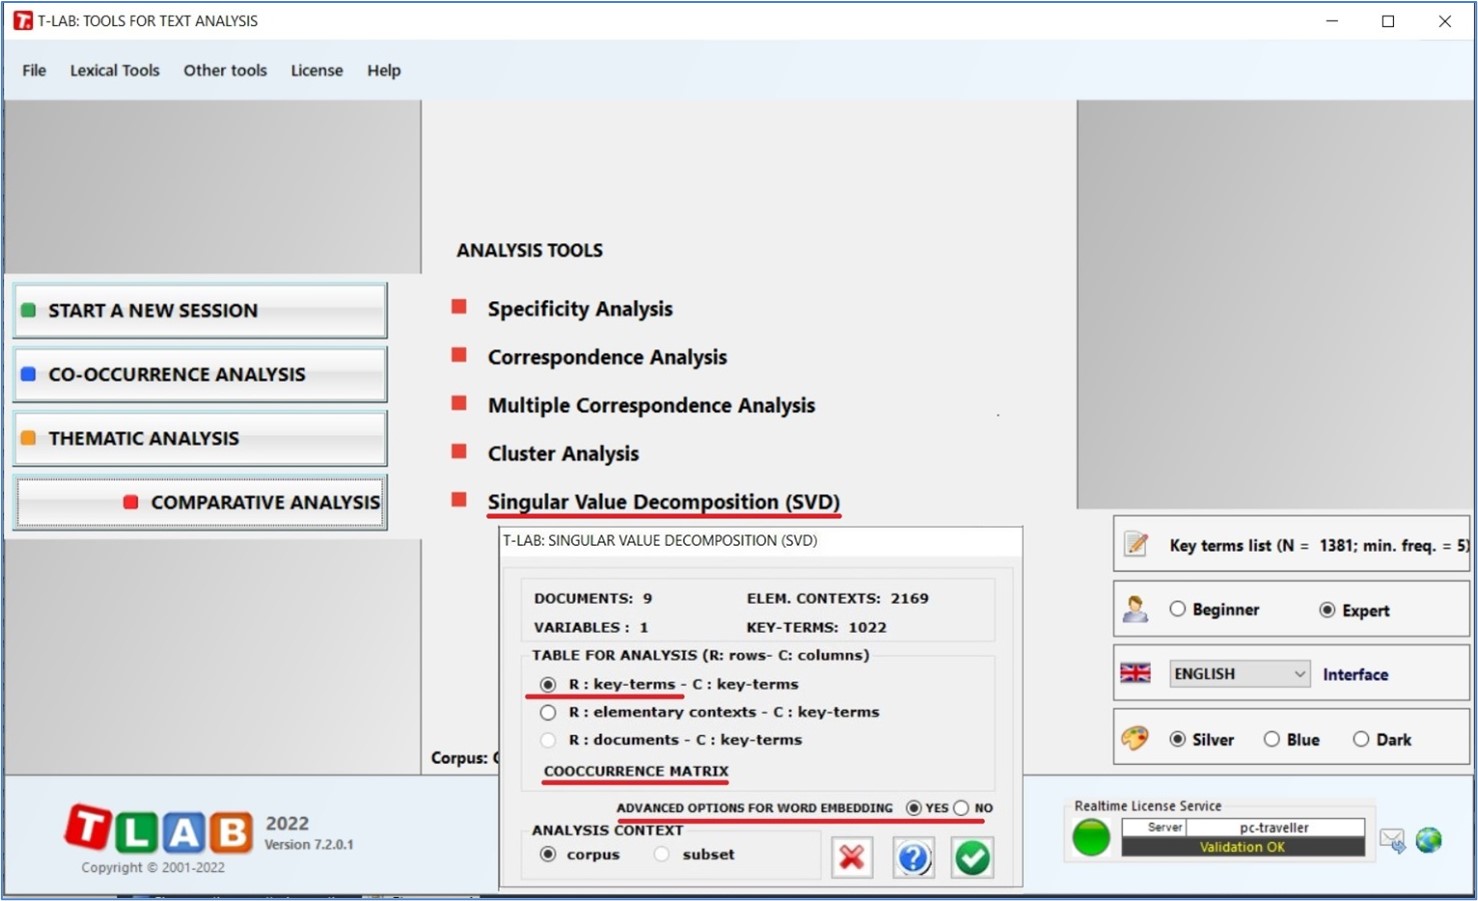This screenshot has width=1478, height=901.
Task: Open the blue question mark help icon
Action: click(913, 857)
